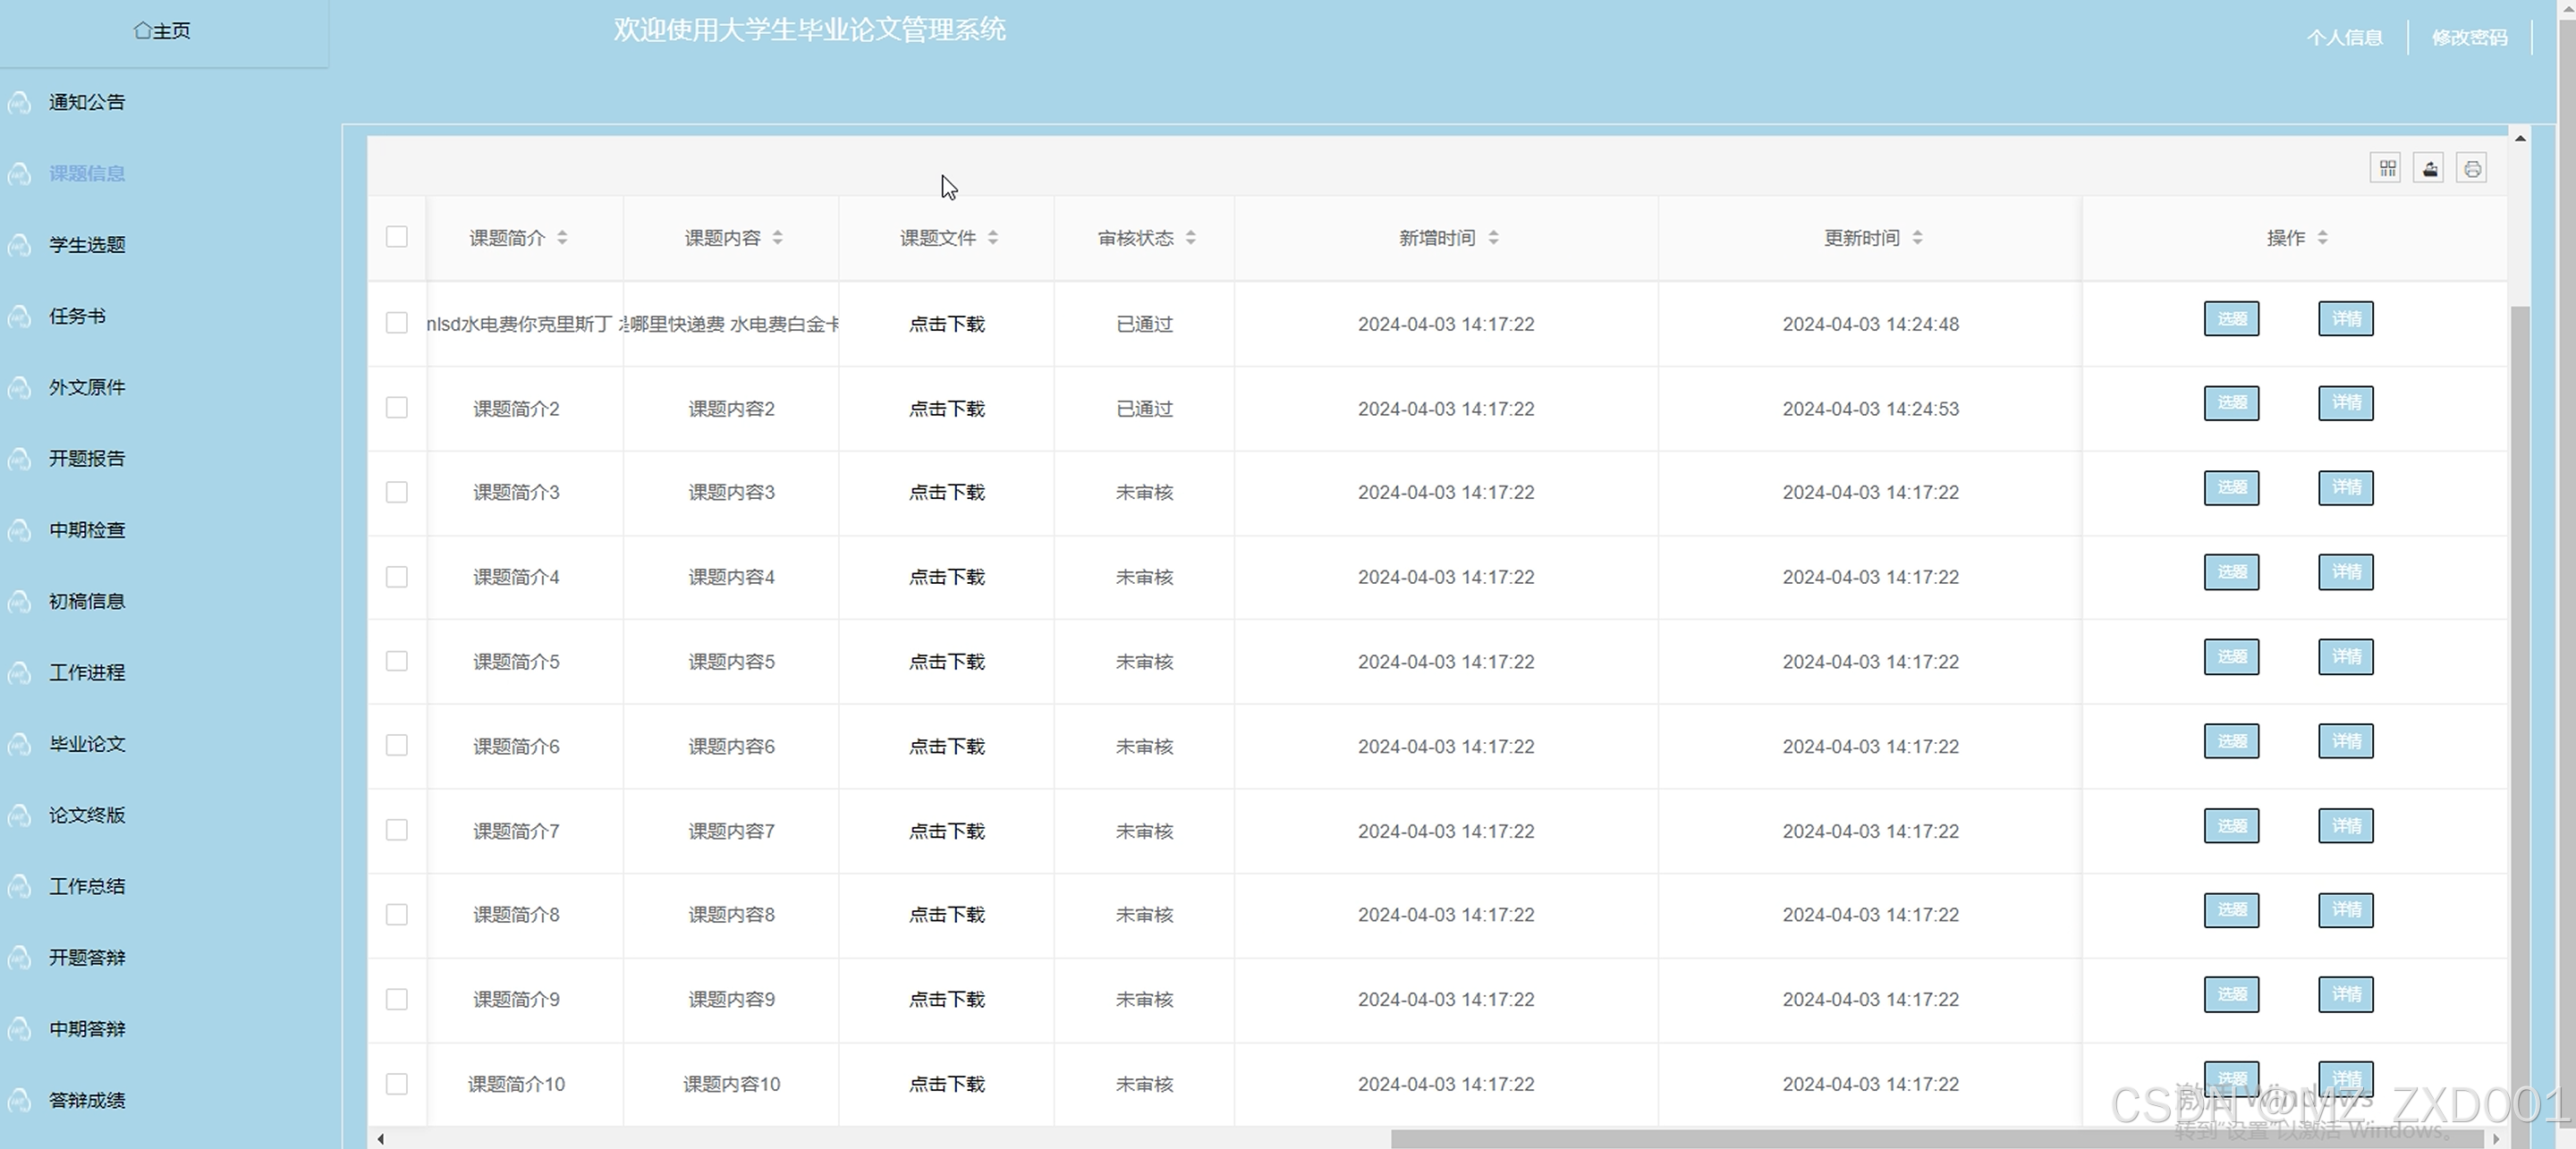This screenshot has height=1149, width=2576.
Task: Sort by the 审核状态 column arrows
Action: [1190, 238]
